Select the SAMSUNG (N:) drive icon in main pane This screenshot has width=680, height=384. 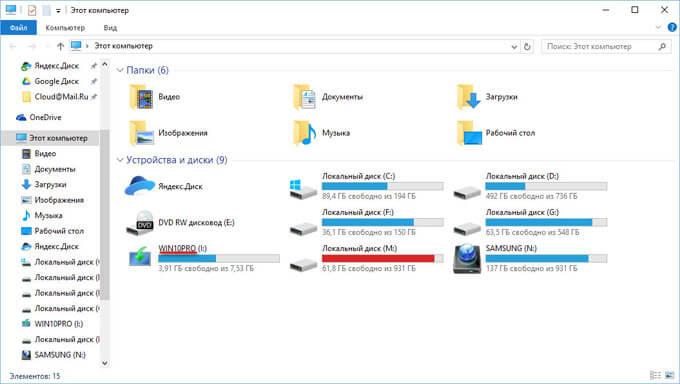(467, 259)
